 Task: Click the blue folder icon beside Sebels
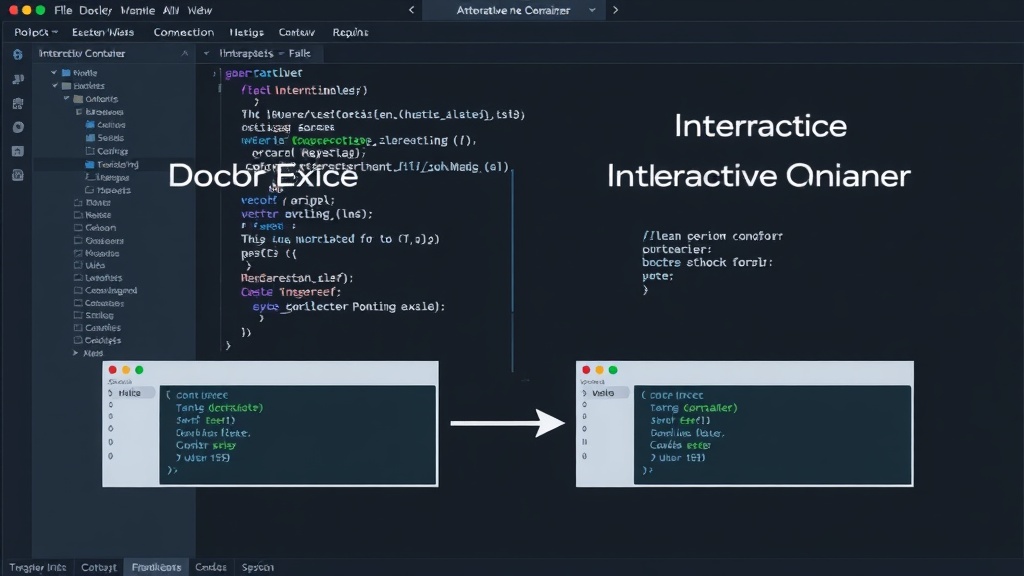point(90,138)
